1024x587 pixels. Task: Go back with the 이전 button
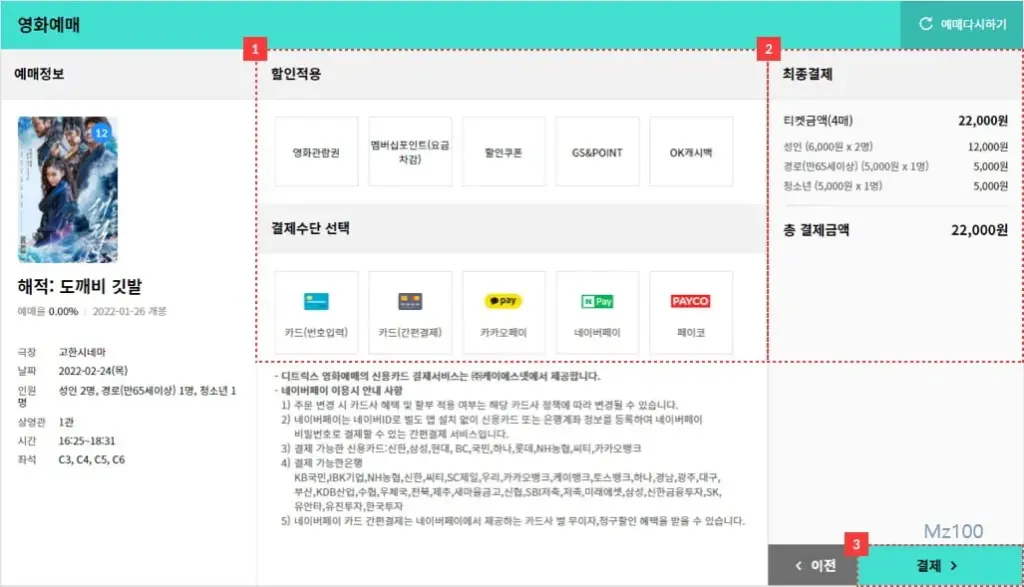click(813, 566)
